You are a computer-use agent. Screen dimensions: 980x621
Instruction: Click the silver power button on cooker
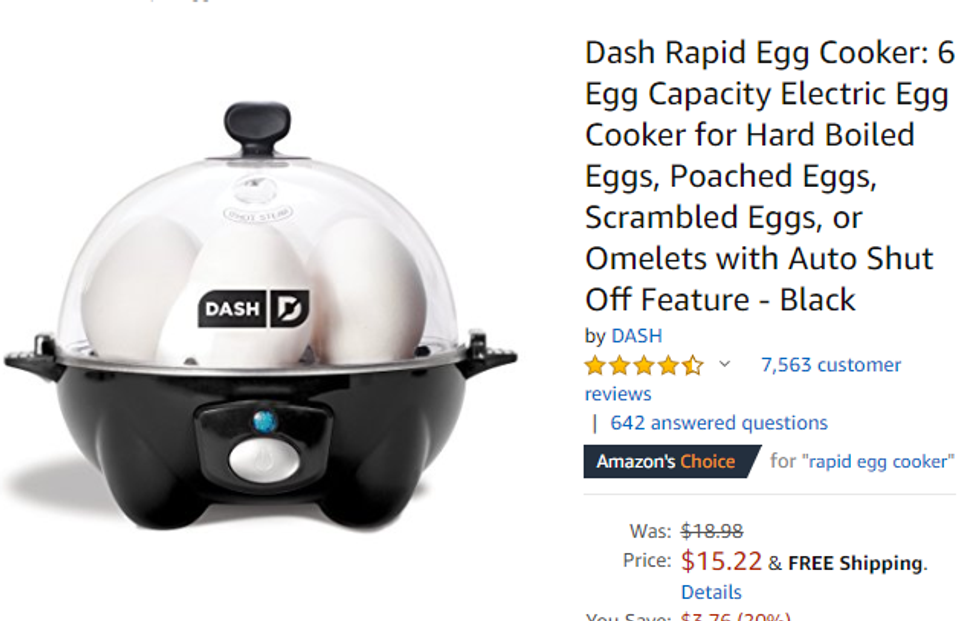coord(264,460)
